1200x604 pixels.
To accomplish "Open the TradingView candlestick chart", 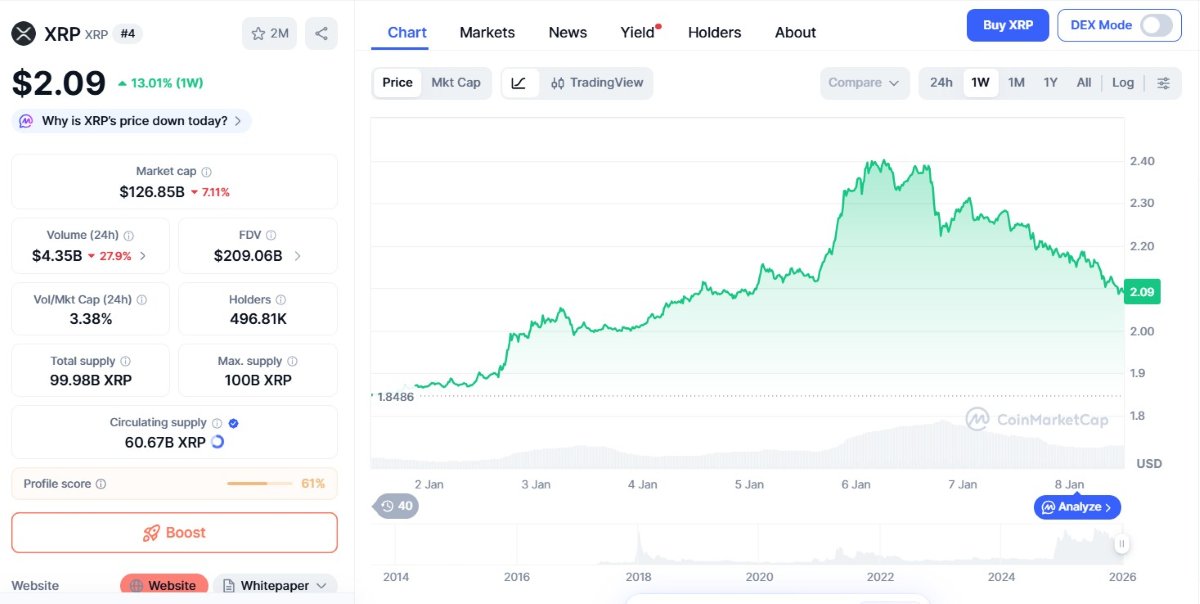I will (x=597, y=83).
